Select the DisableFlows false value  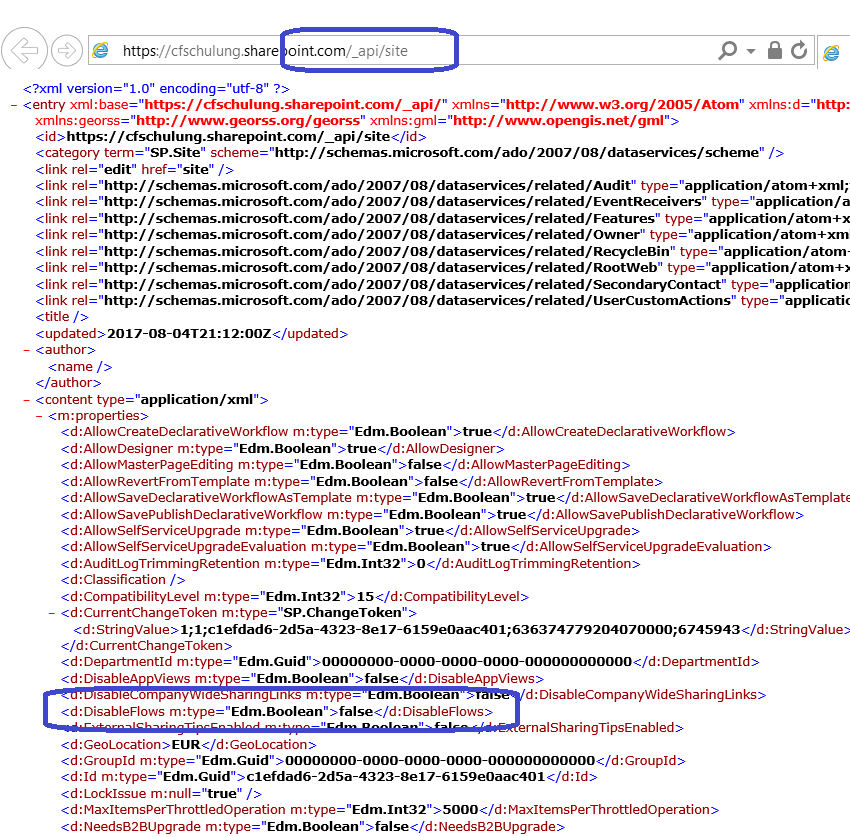356,712
